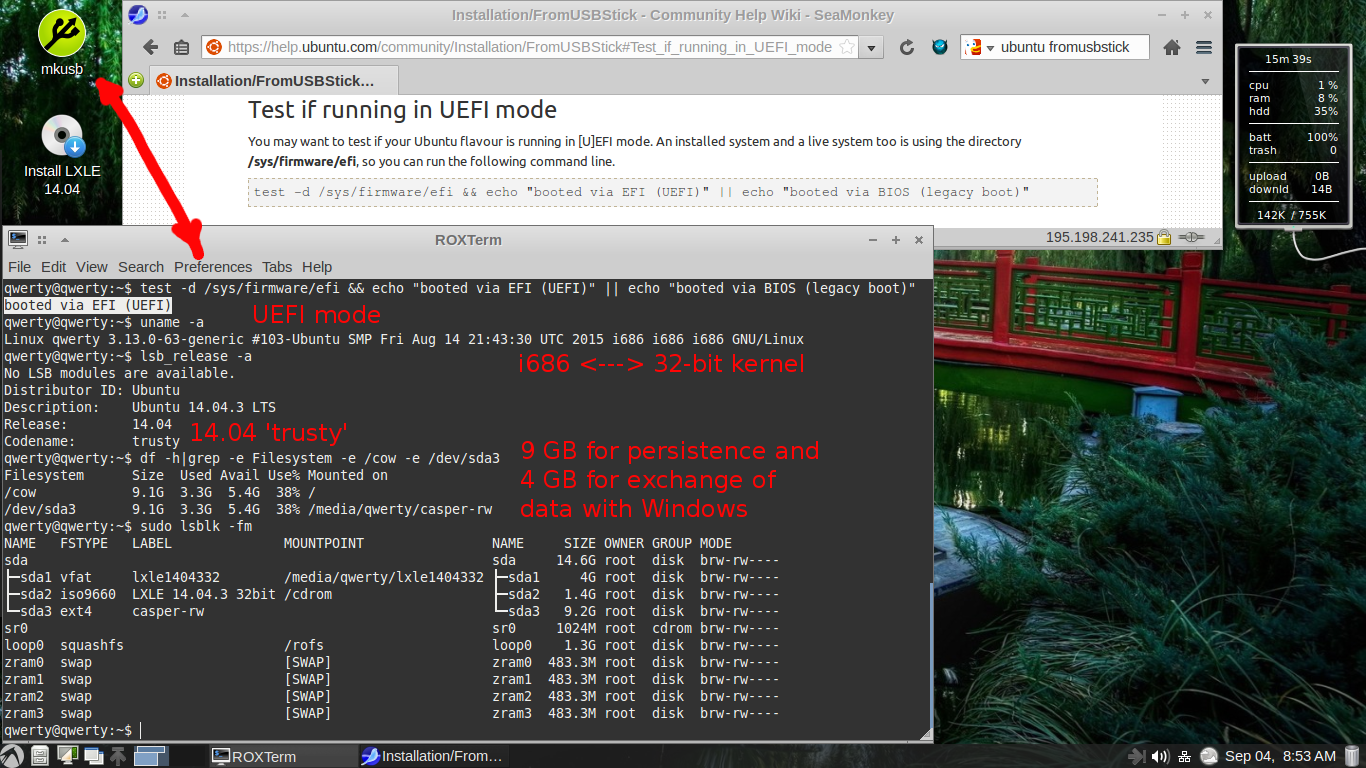Click 'Description: Ubuntu 14.04.3 LTS' line
1366x768 pixels.
pos(140,407)
